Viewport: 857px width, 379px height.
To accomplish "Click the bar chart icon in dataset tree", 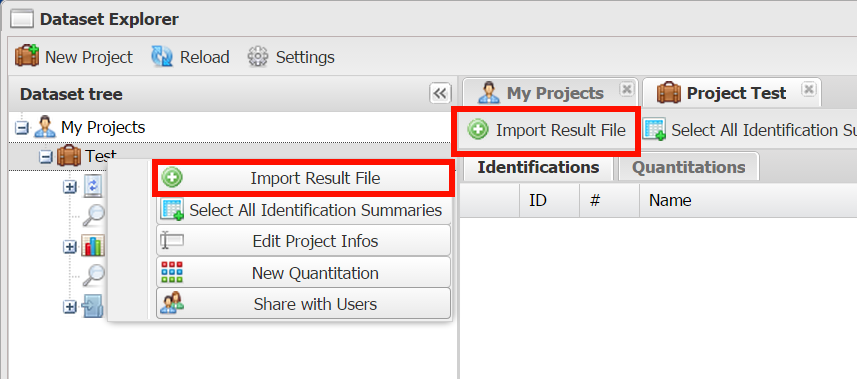I will point(93,246).
